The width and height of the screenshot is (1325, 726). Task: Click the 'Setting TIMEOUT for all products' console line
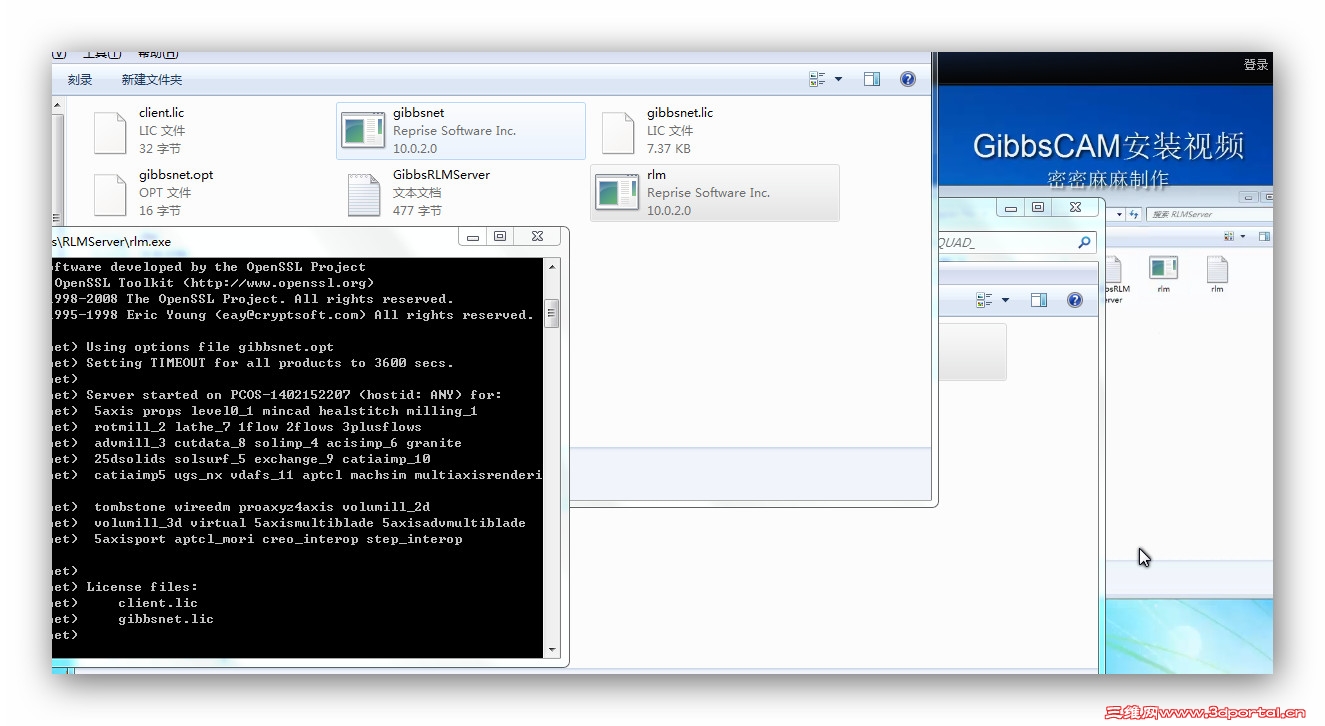[270, 363]
